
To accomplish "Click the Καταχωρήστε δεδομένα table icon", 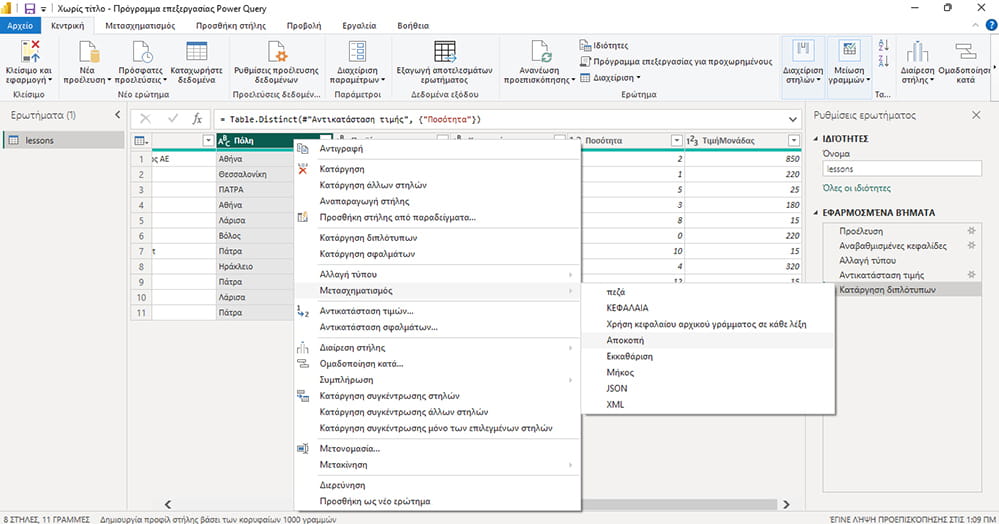I will (x=196, y=51).
